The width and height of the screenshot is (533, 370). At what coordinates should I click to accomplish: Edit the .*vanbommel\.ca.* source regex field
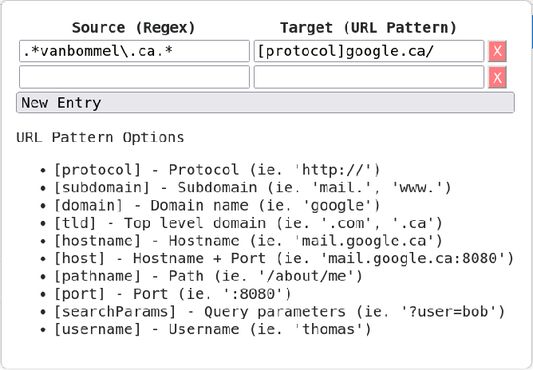[x=134, y=51]
